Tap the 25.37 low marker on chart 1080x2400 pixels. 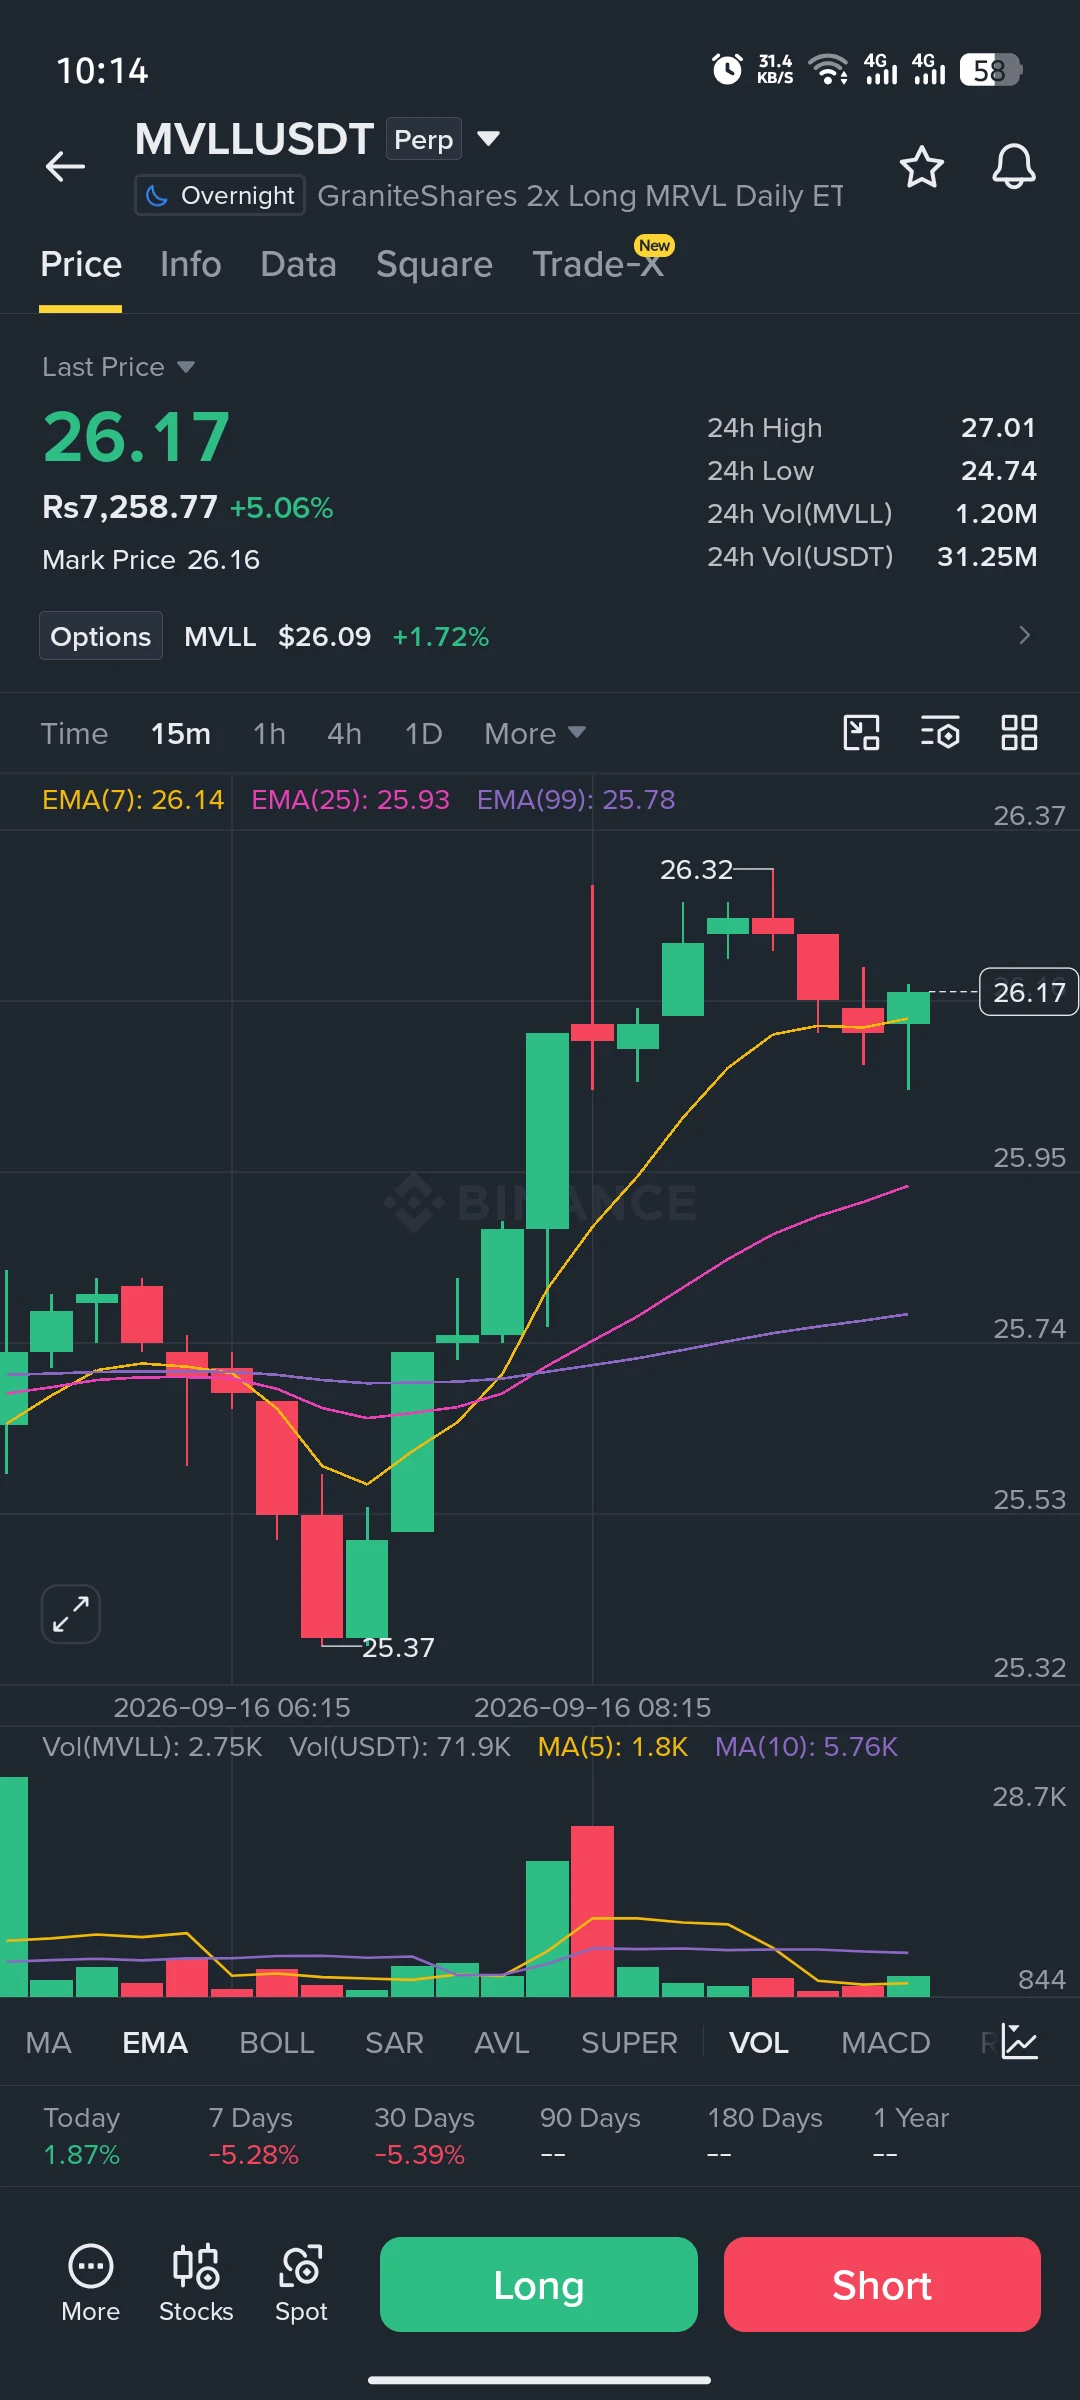click(x=398, y=1648)
